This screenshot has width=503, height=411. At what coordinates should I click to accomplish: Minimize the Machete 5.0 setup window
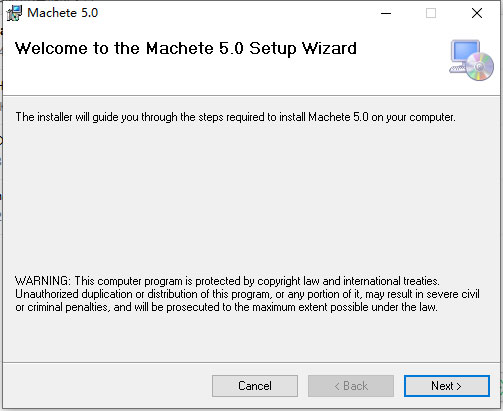point(386,13)
